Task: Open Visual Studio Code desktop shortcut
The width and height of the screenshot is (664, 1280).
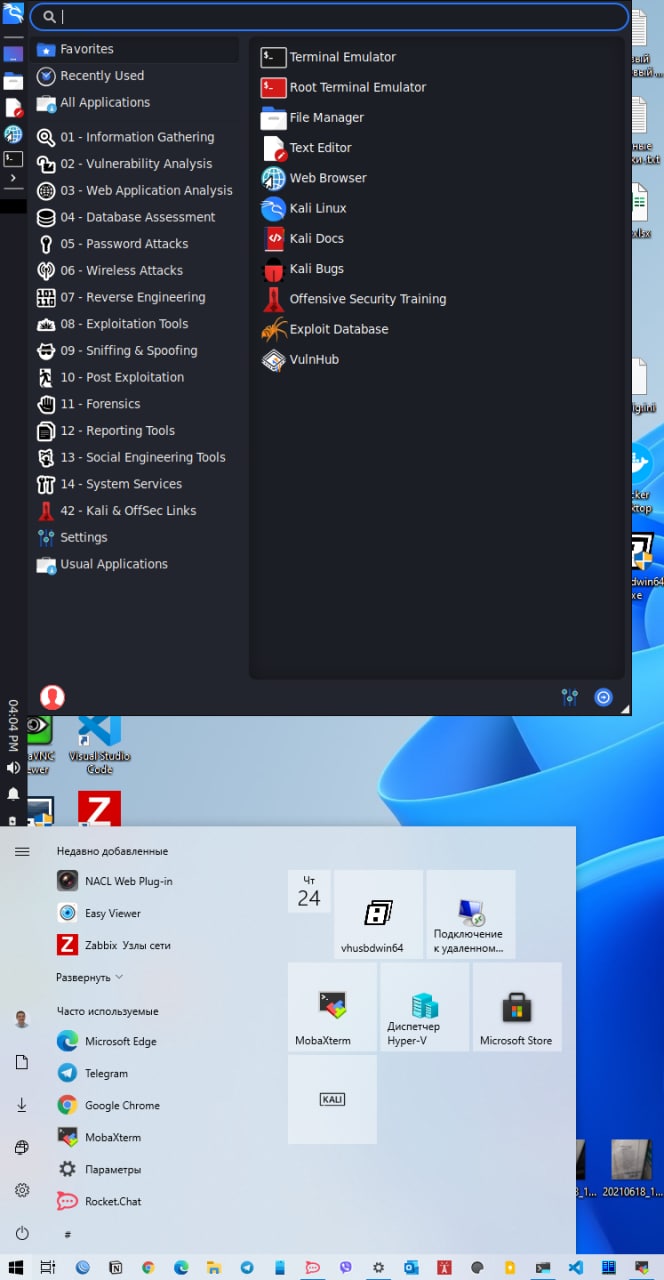Action: click(x=99, y=743)
